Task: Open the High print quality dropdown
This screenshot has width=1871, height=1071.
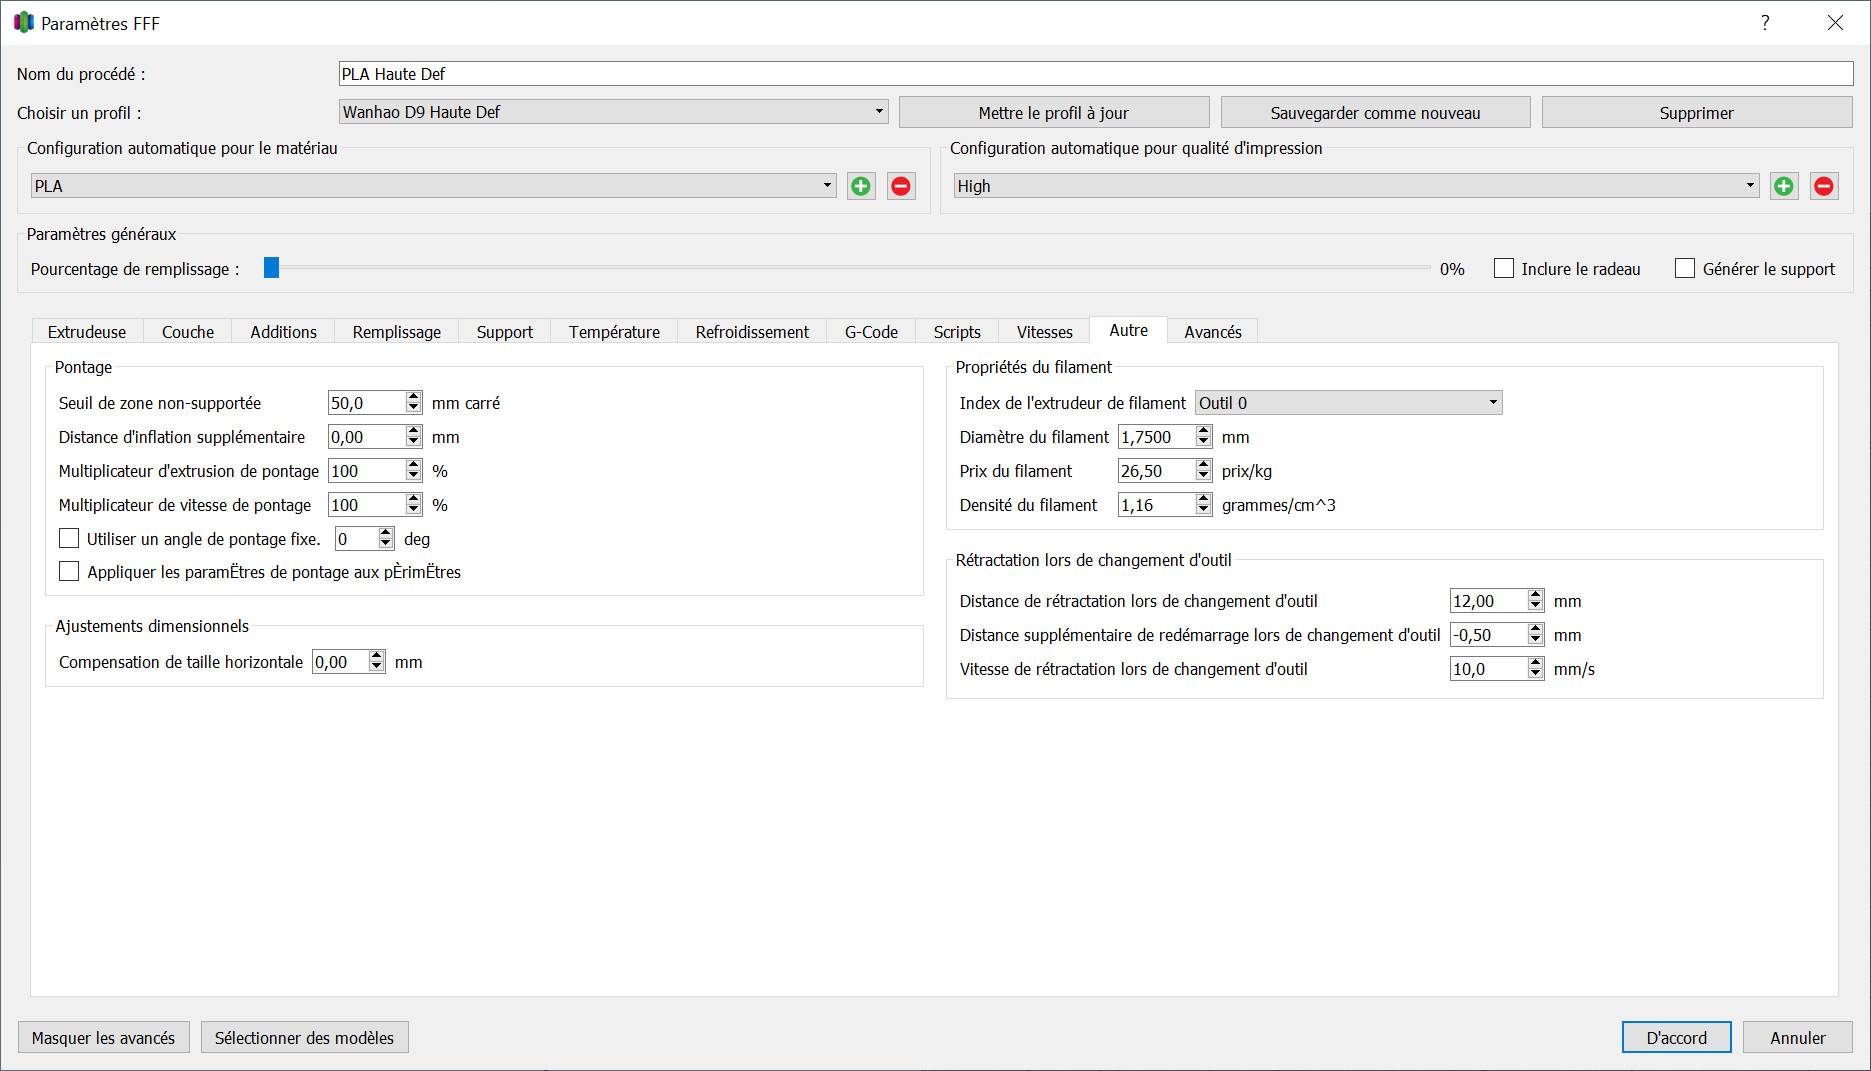Action: coord(1356,186)
